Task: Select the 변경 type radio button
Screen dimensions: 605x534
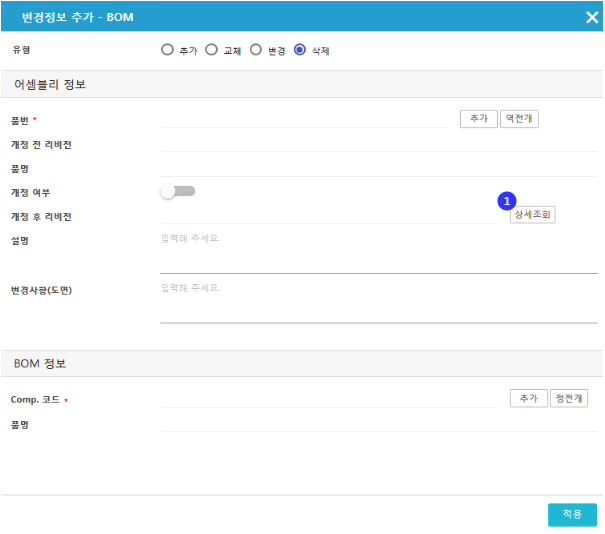Action: (256, 50)
